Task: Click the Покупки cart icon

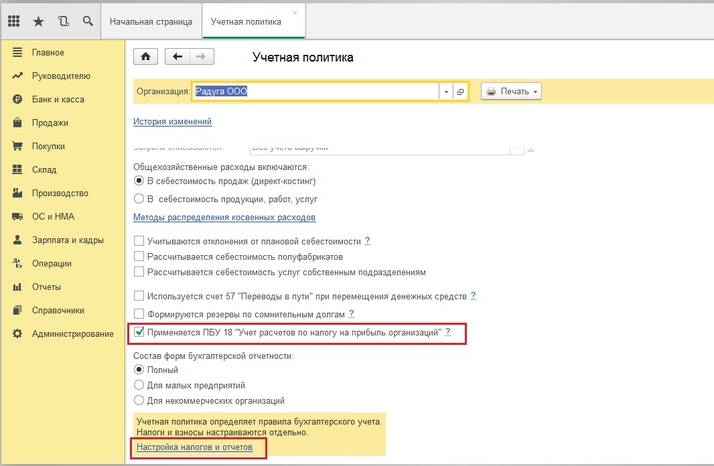Action: pyautogui.click(x=17, y=146)
